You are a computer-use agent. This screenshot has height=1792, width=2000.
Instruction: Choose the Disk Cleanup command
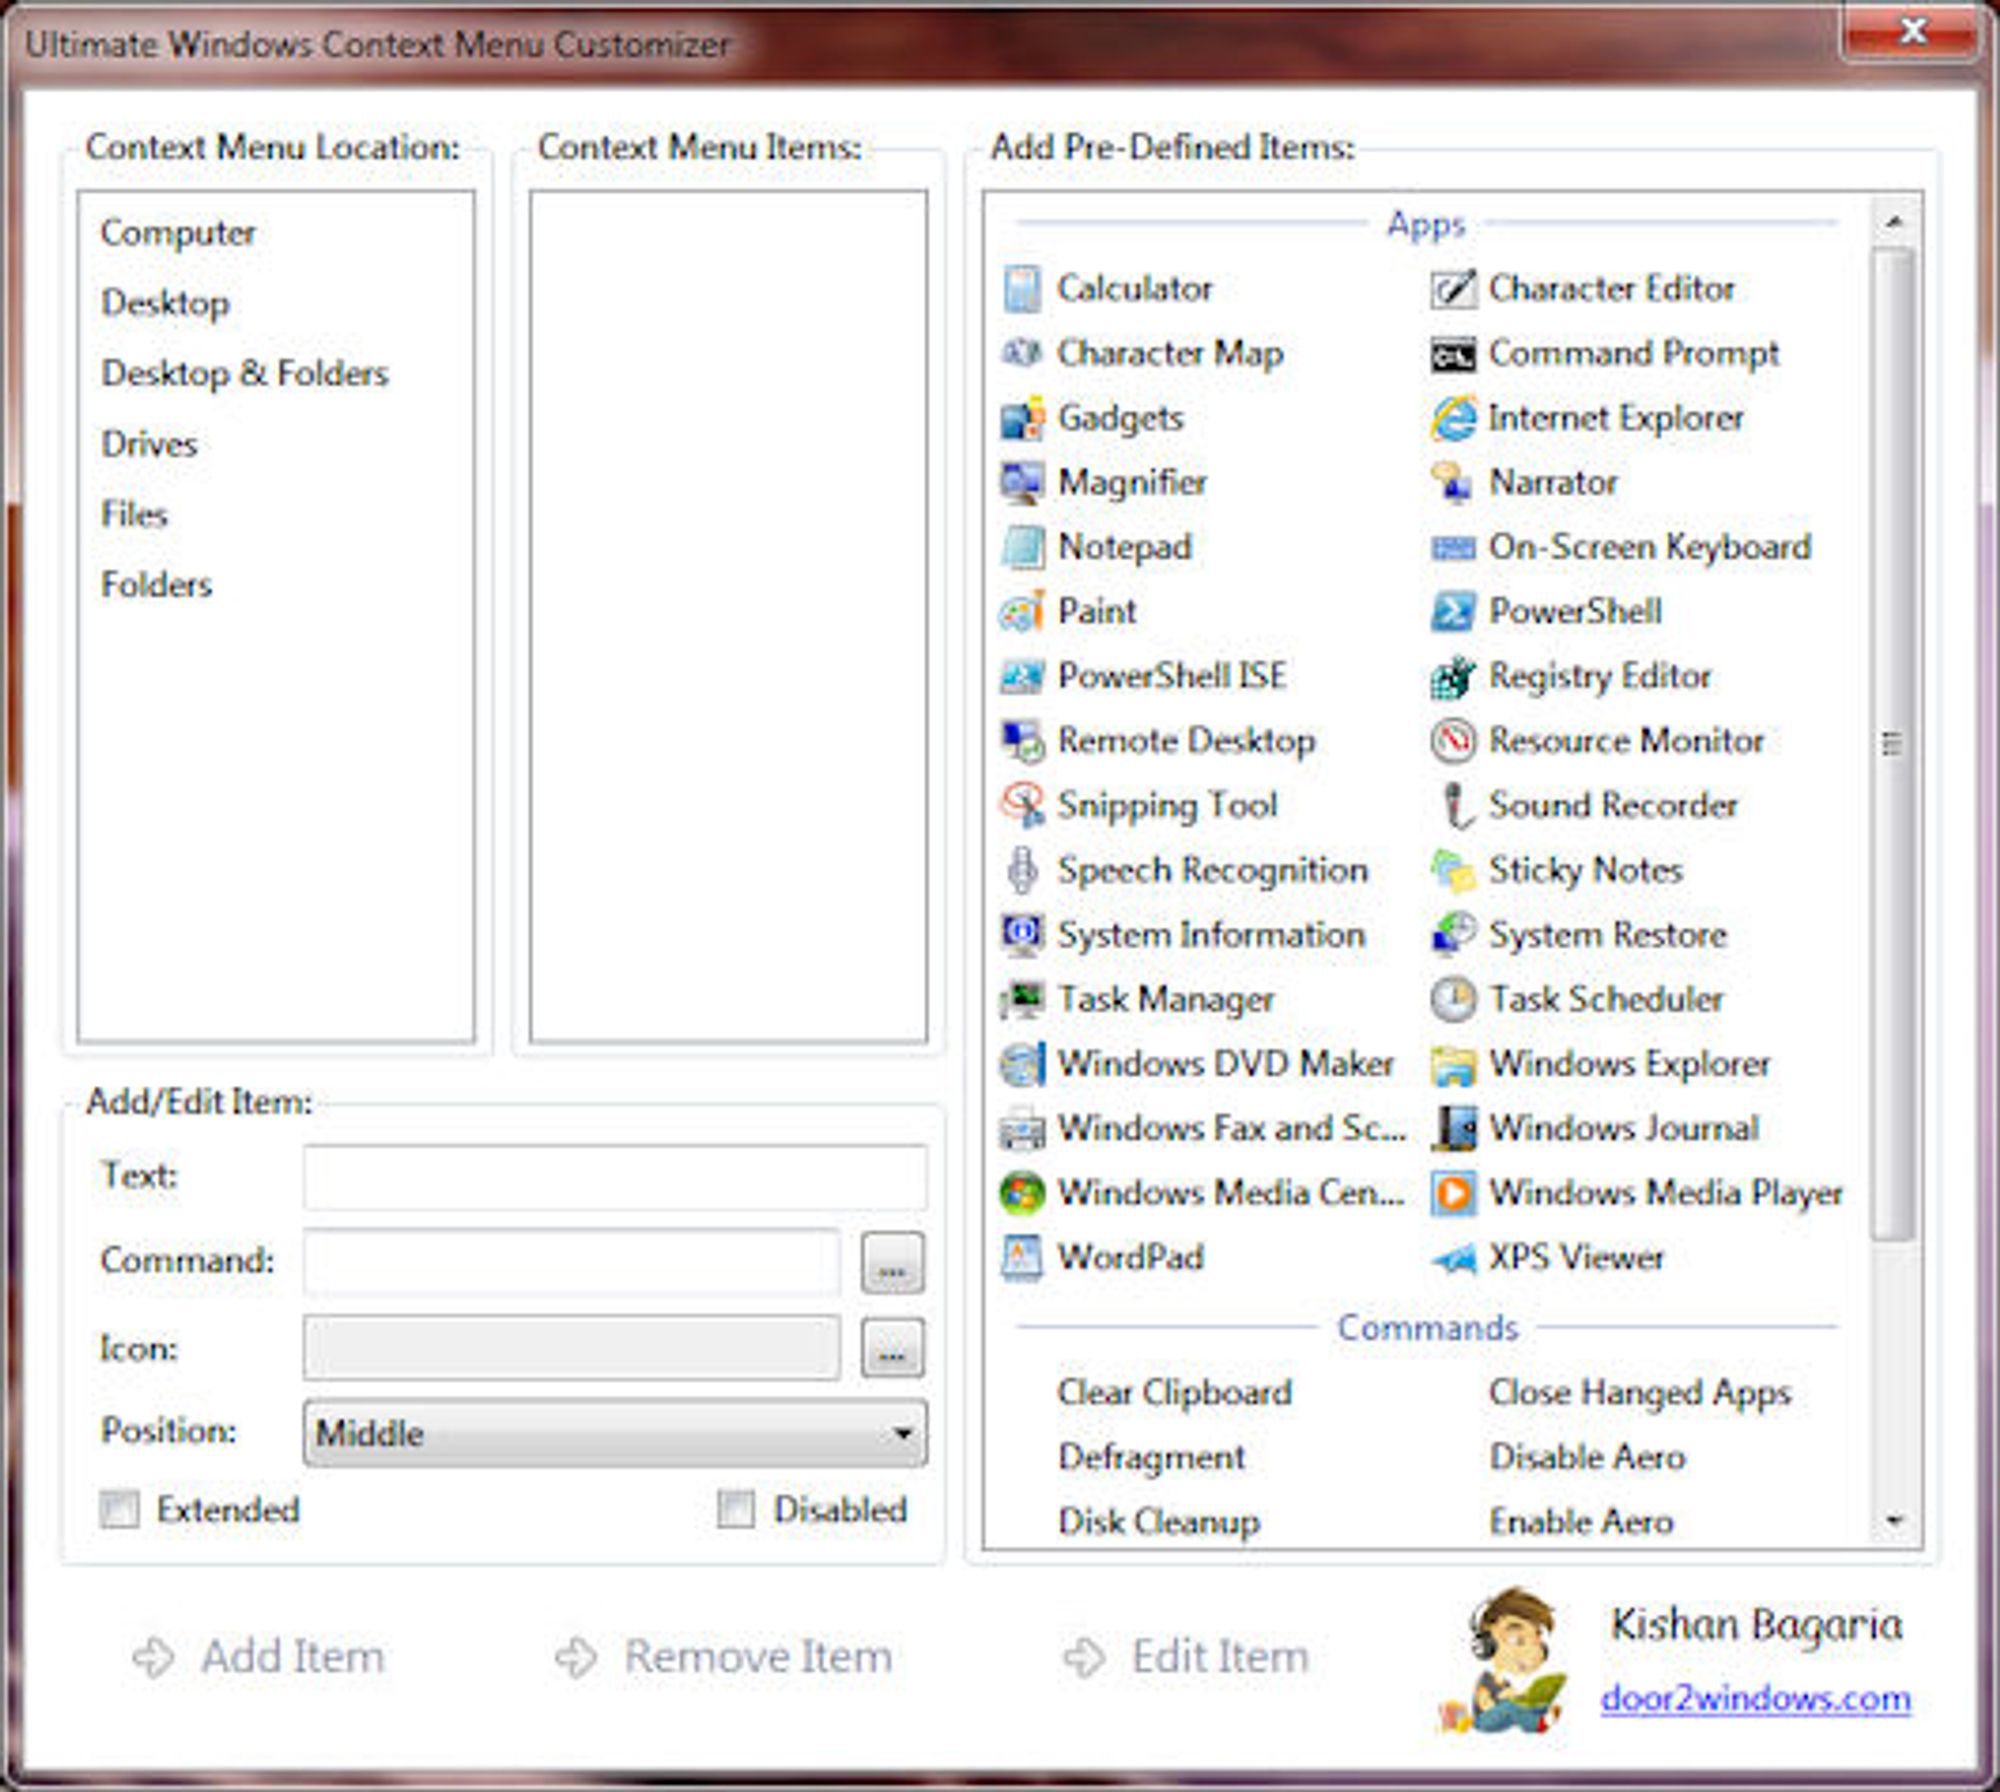[1159, 1522]
